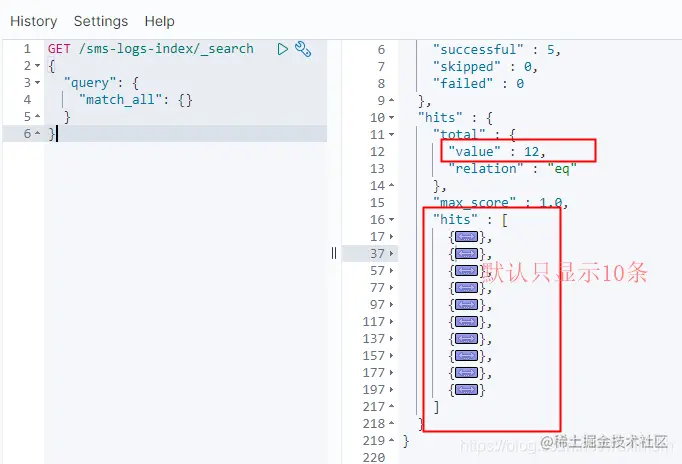Click editor line number 4
Viewport: 682px width, 464px height.
(x=27, y=100)
